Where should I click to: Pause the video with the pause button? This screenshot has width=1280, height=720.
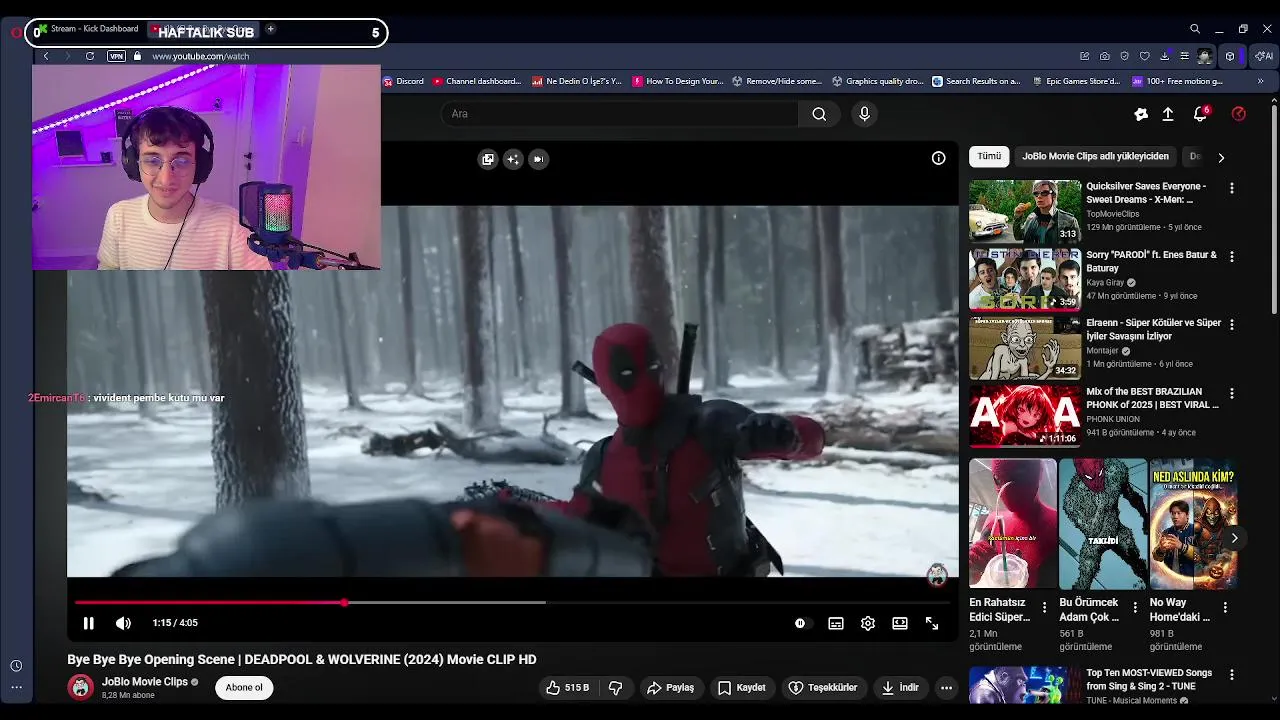pyautogui.click(x=88, y=623)
